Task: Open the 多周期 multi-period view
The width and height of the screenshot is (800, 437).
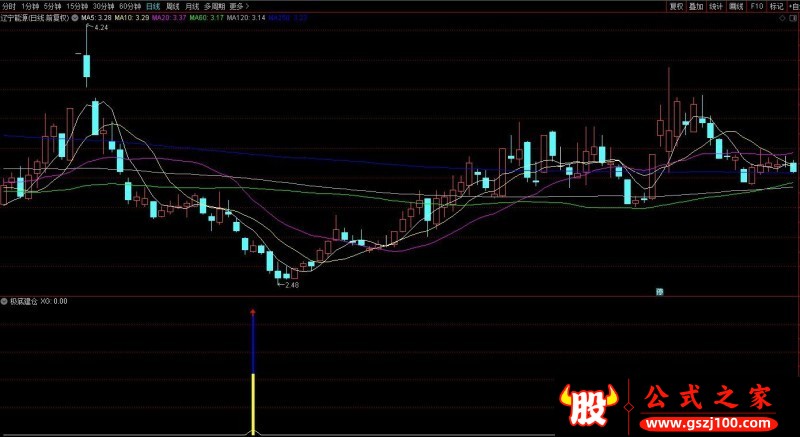Action: pos(214,6)
